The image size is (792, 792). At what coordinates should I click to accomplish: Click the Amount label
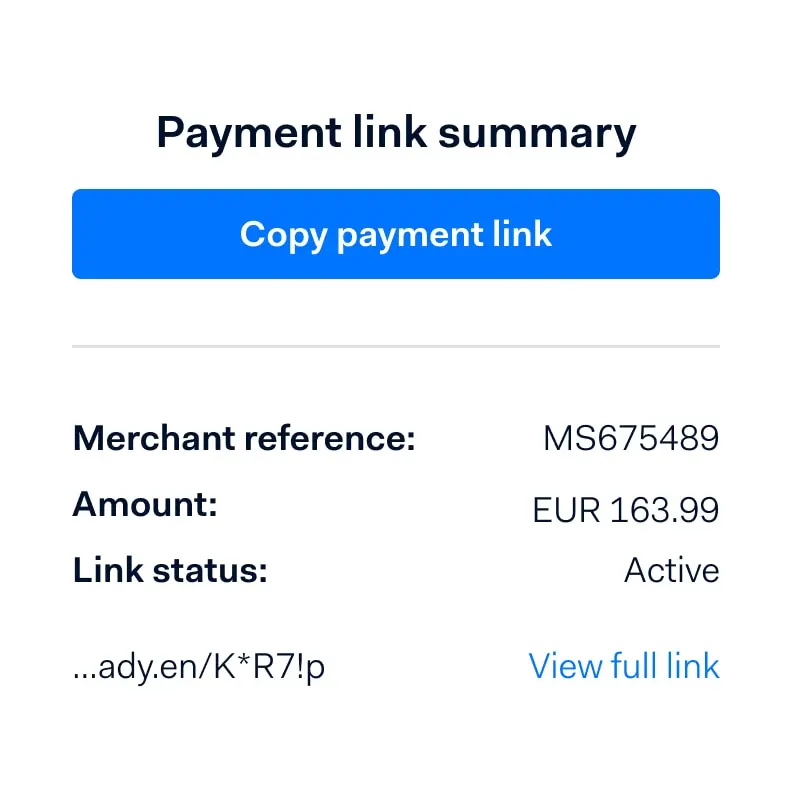pos(145,504)
